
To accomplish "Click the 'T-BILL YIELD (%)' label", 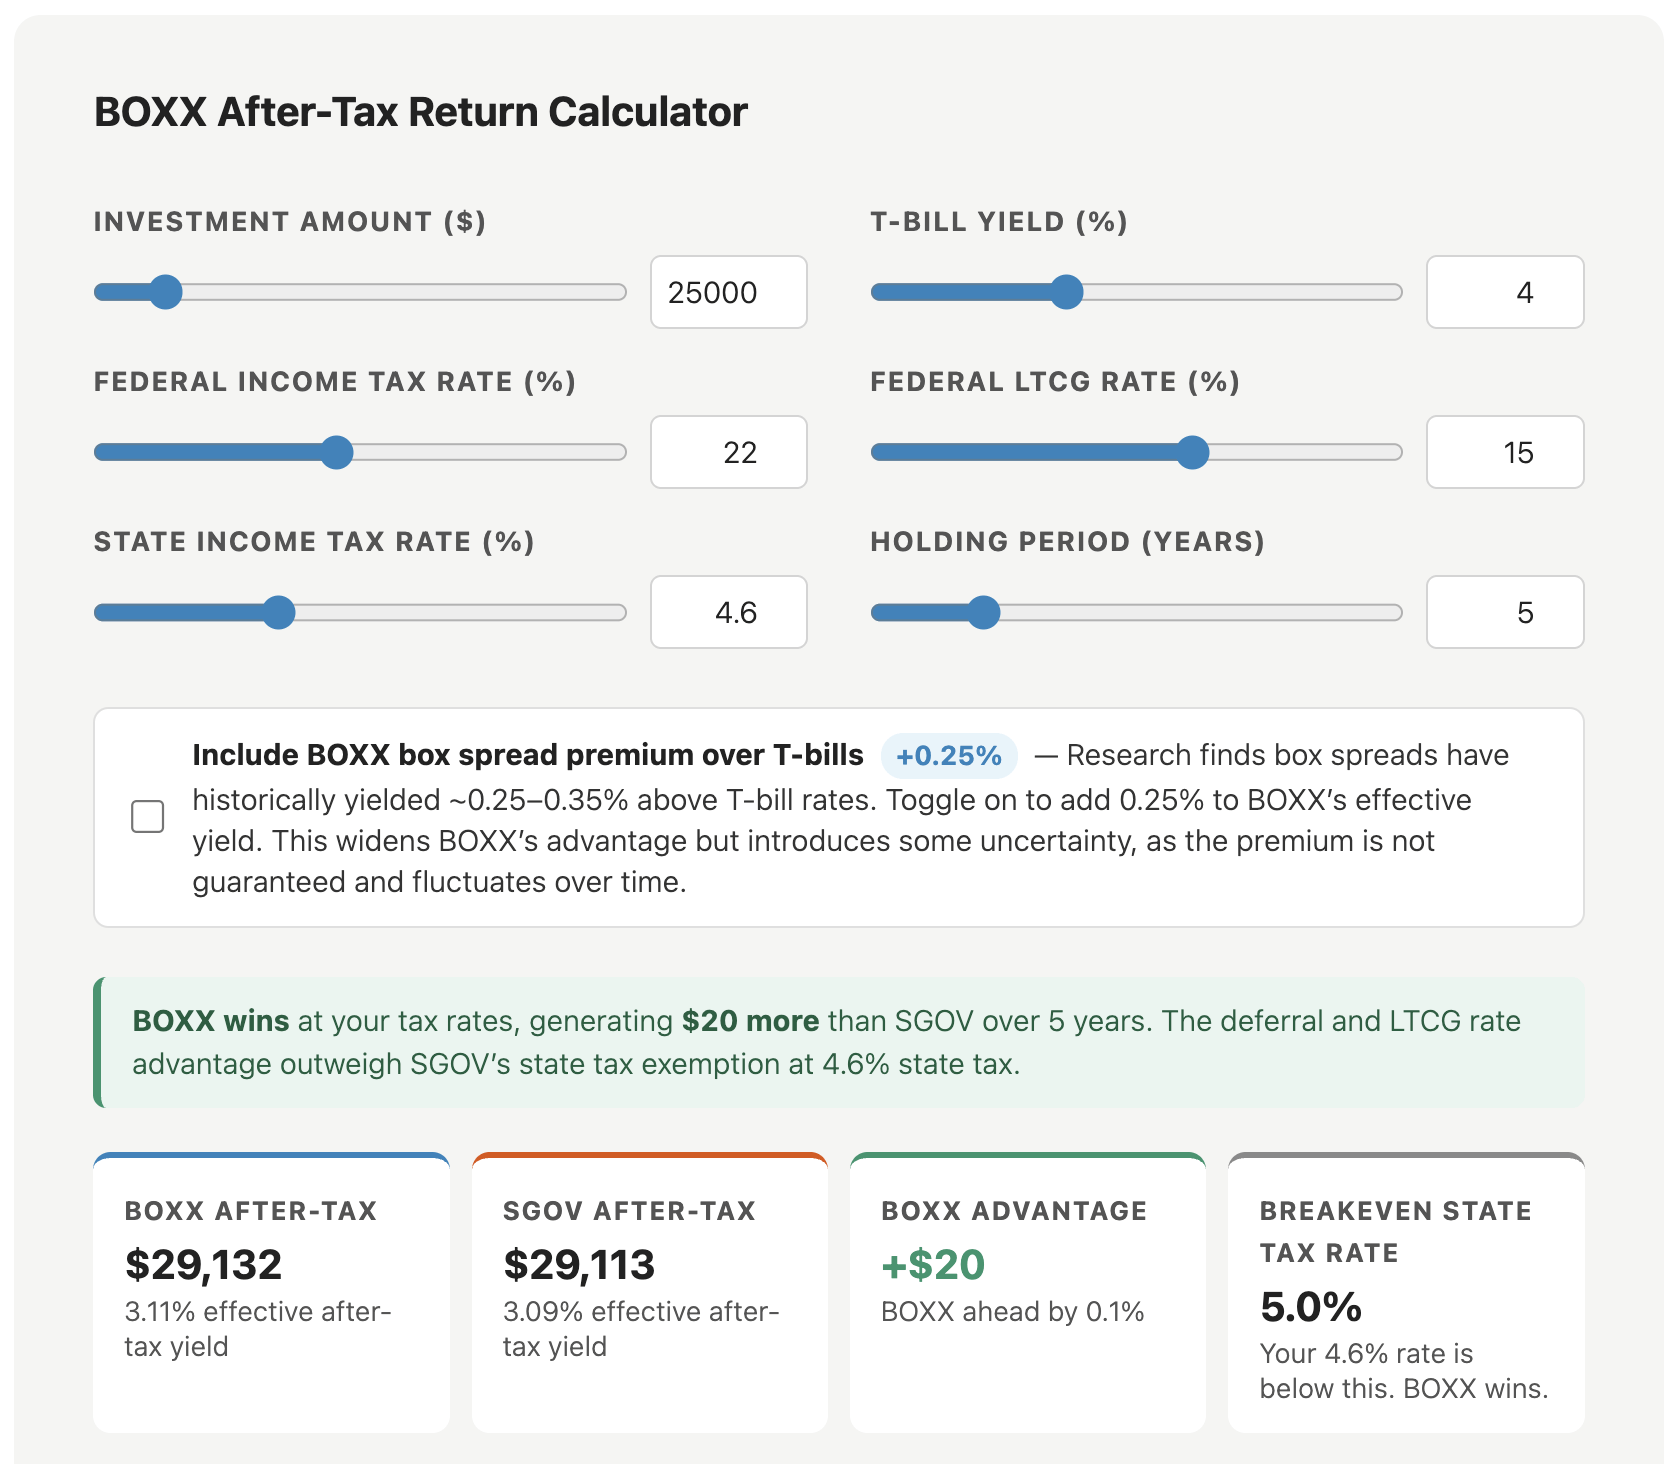I will (x=999, y=222).
